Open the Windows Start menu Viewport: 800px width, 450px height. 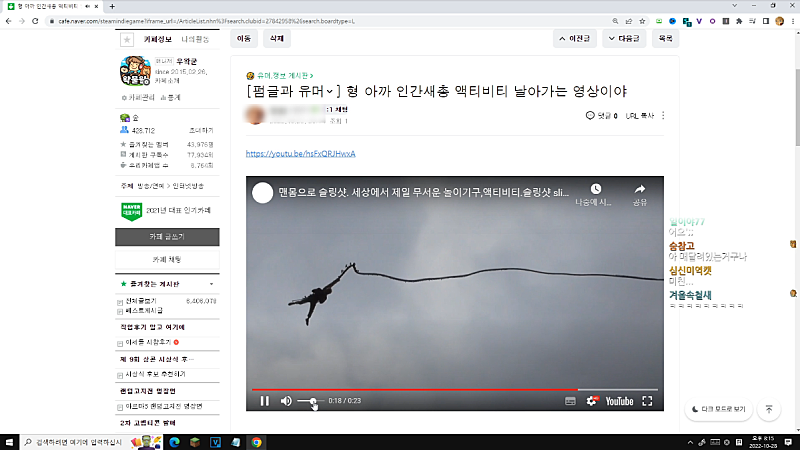click(x=9, y=442)
